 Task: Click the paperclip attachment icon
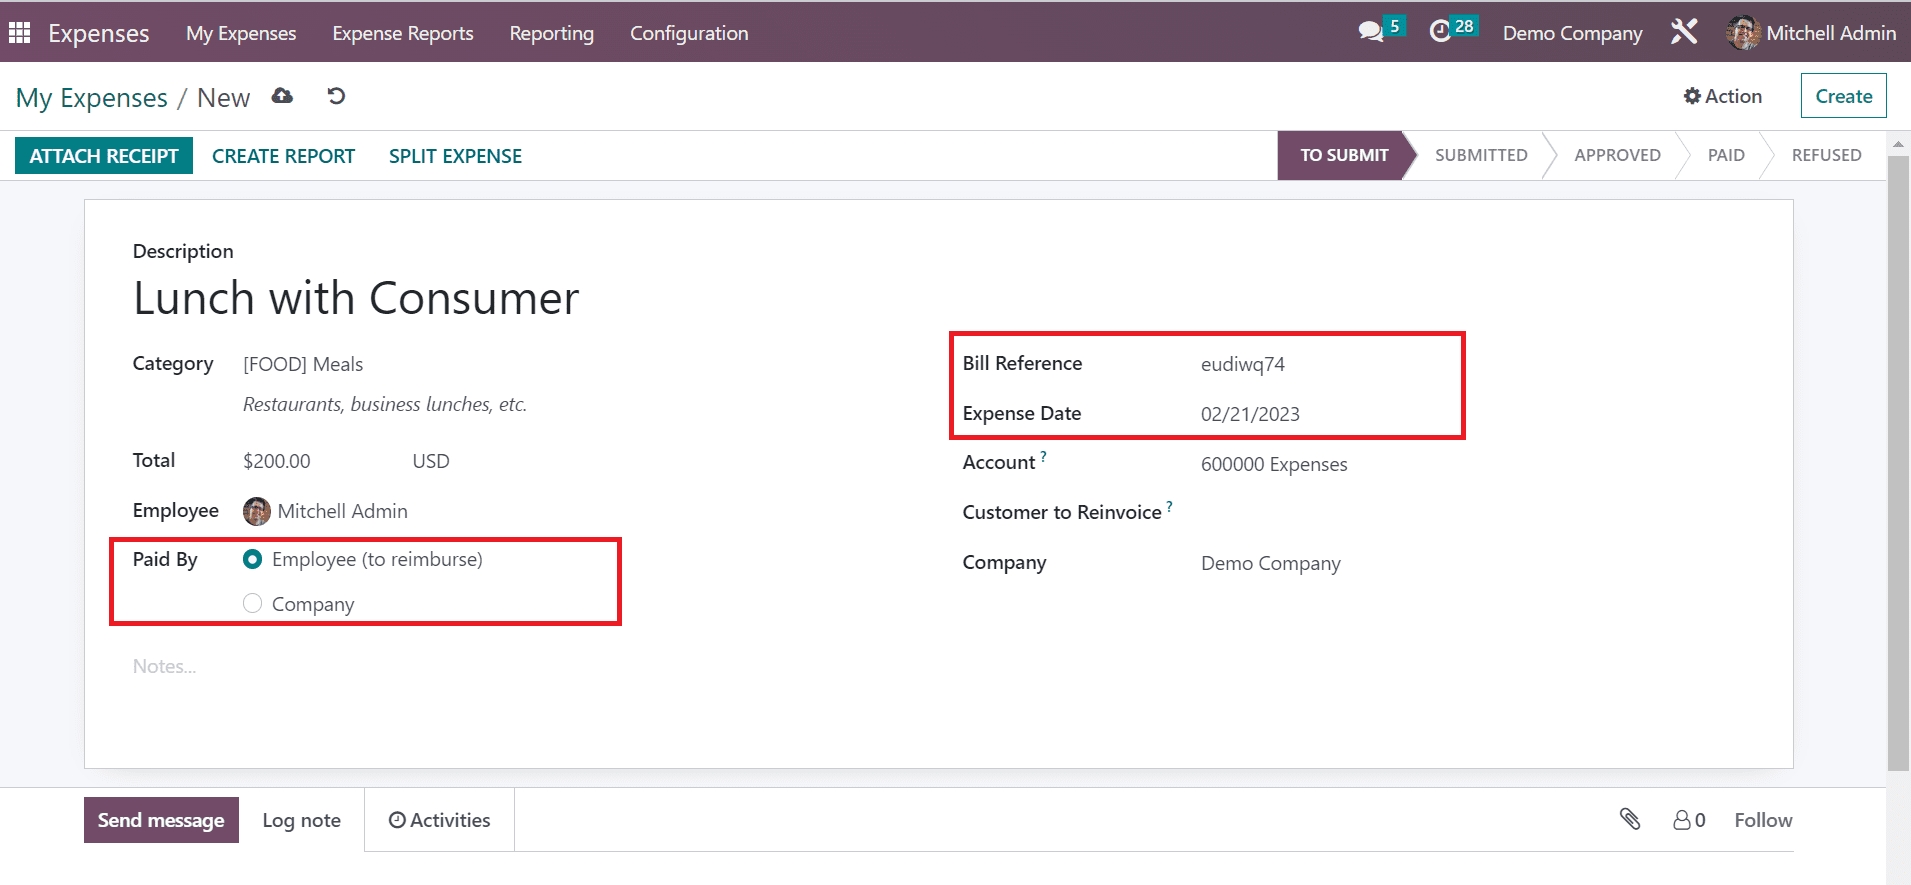click(1630, 820)
